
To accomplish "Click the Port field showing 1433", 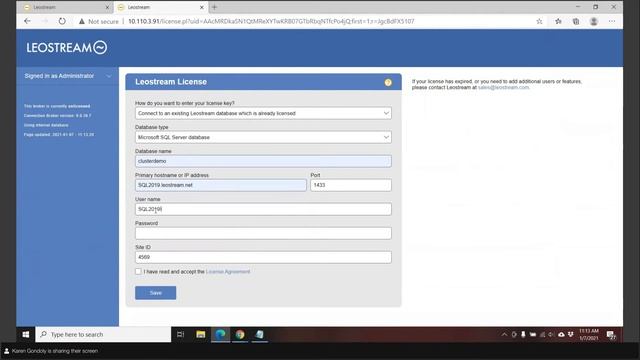I will (351, 185).
